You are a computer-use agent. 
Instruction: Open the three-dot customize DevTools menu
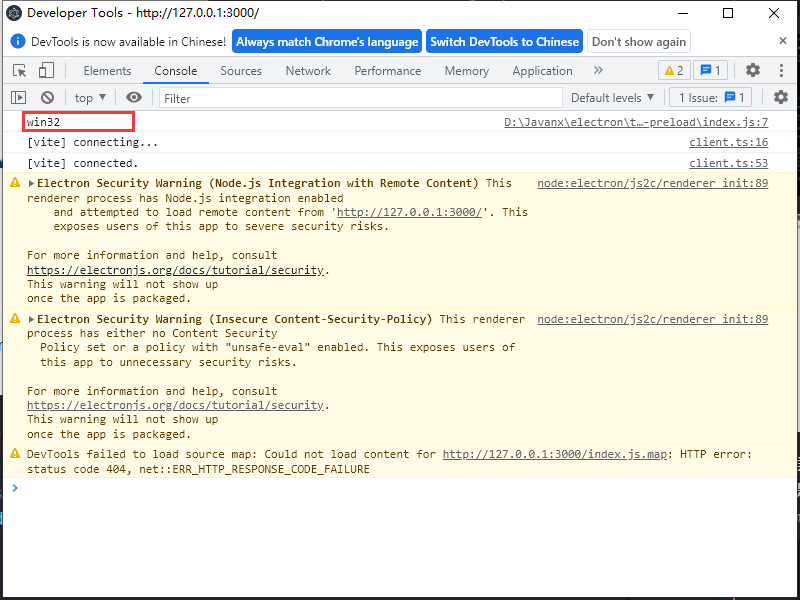coord(781,70)
